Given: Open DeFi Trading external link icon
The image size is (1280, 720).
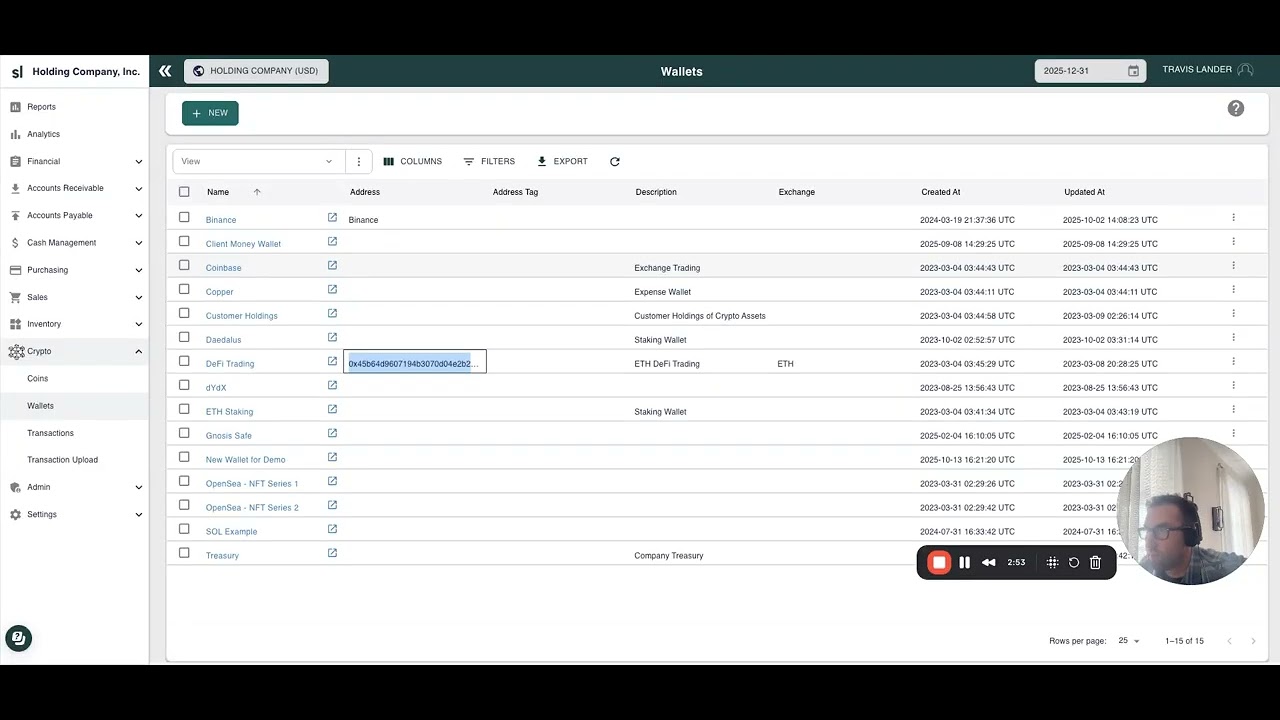Looking at the screenshot, I should click(332, 361).
